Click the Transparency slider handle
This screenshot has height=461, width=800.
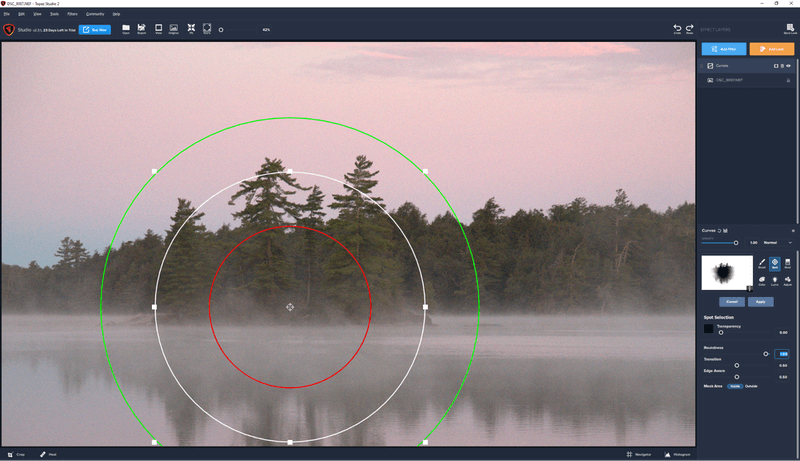pos(721,332)
